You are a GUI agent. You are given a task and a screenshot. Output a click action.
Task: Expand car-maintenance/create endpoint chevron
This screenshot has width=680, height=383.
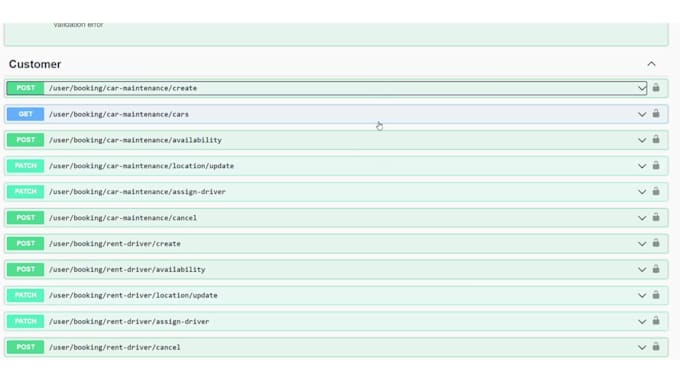(642, 88)
